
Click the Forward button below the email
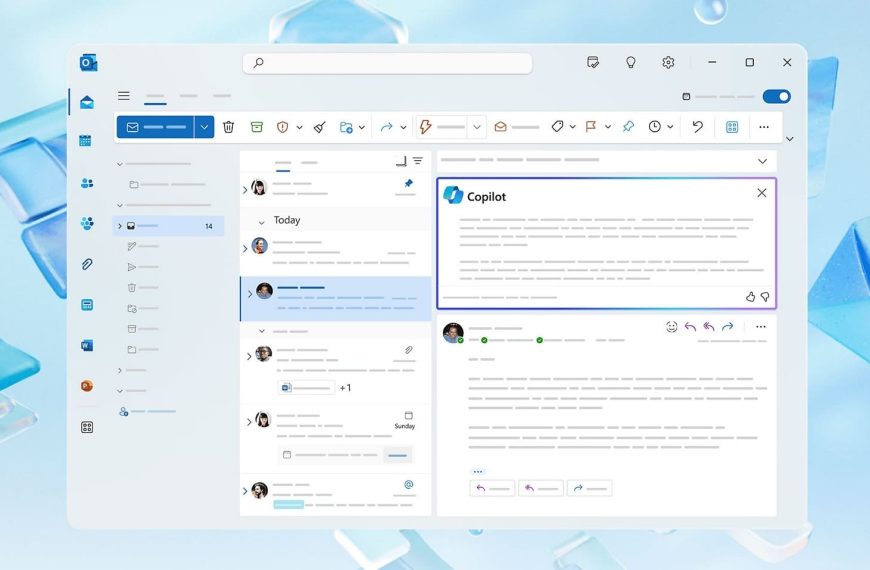pos(589,488)
